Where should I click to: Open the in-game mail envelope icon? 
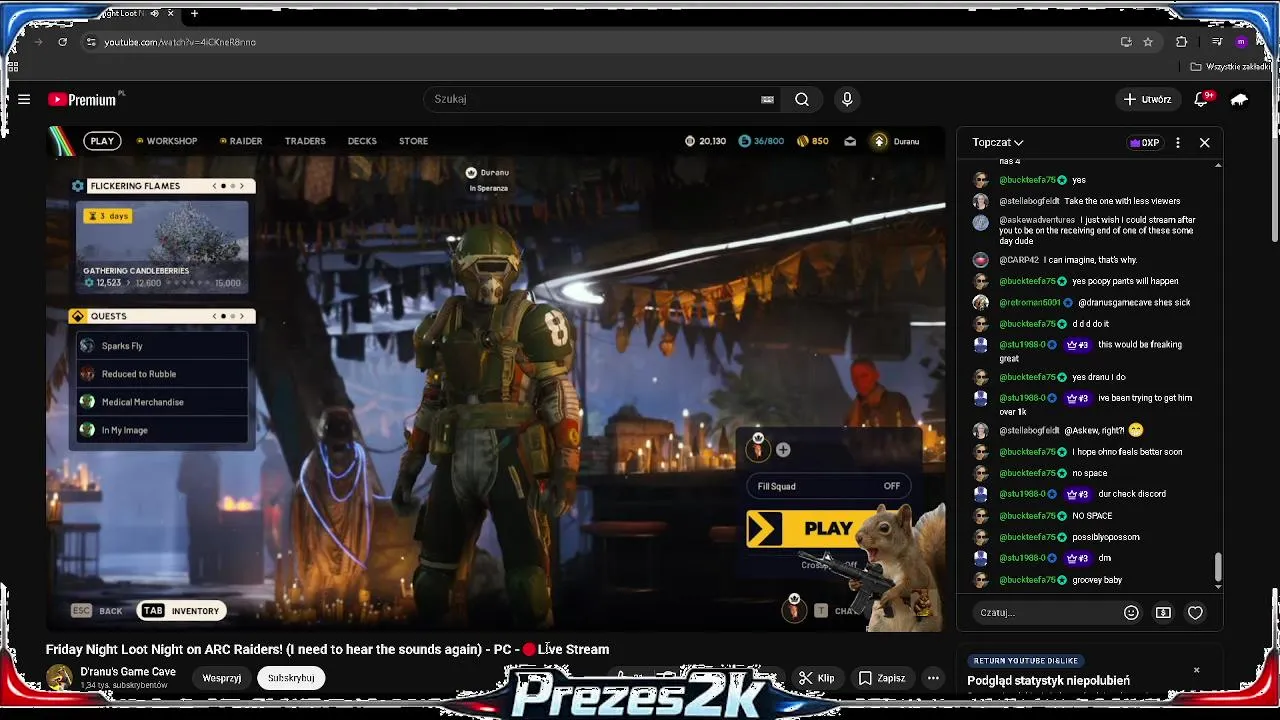(x=850, y=141)
